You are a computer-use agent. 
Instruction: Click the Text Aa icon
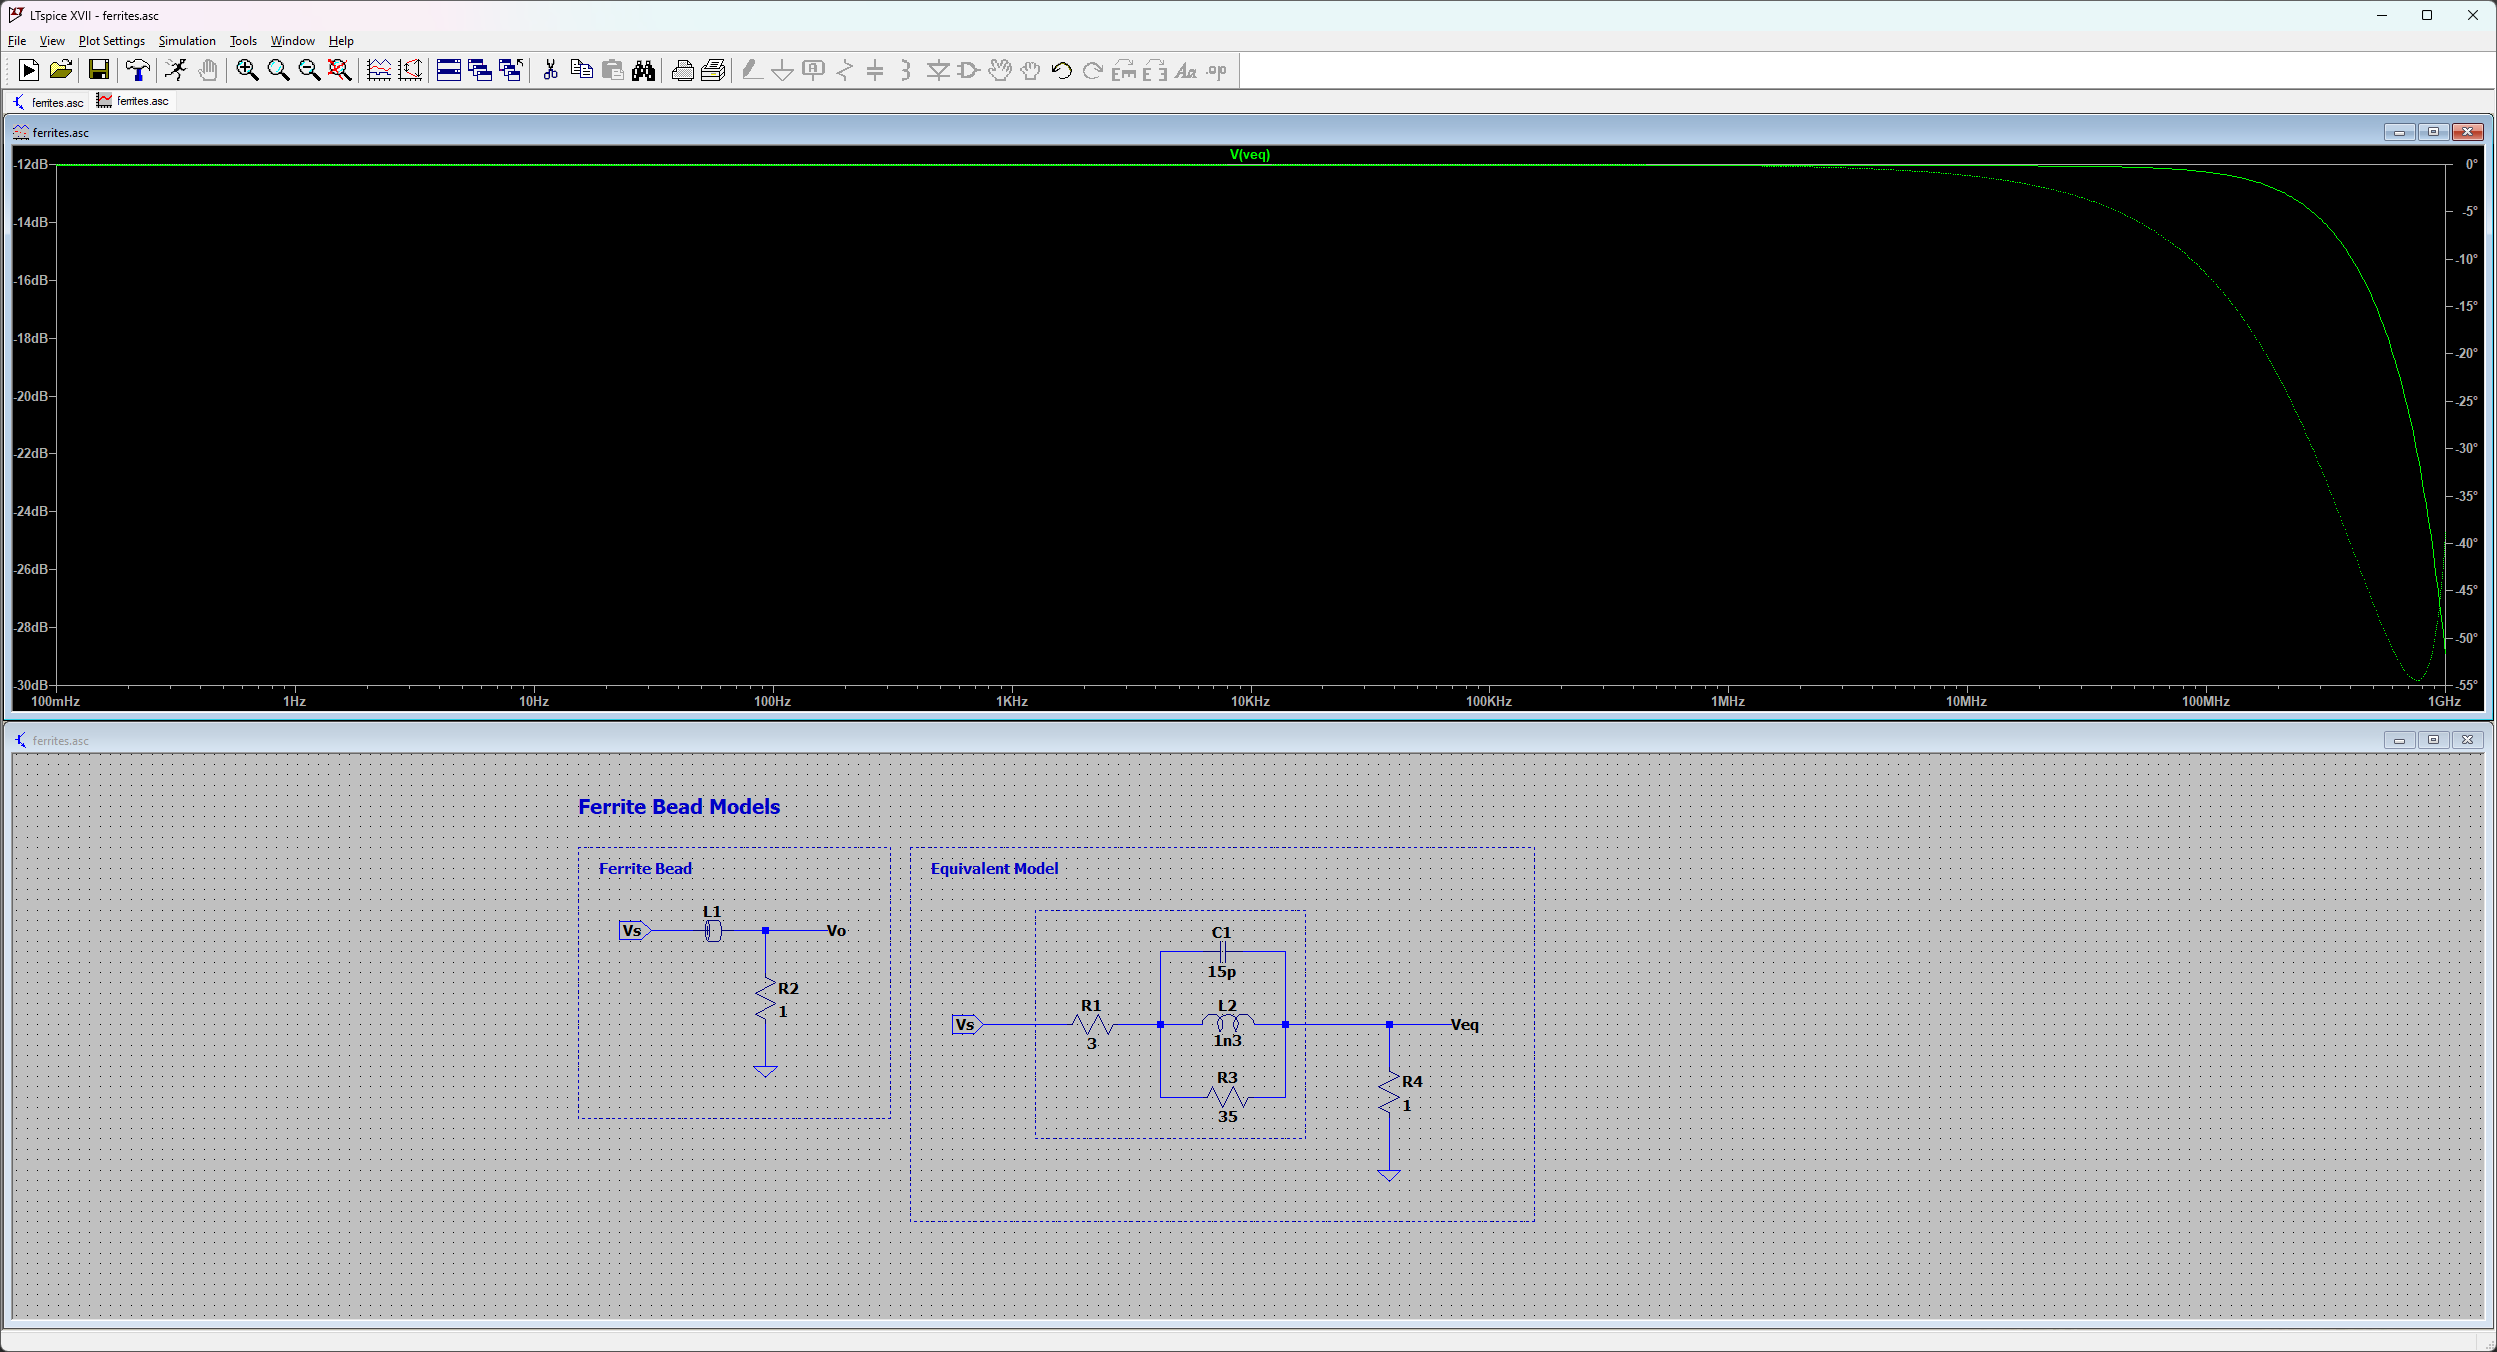(x=1186, y=70)
